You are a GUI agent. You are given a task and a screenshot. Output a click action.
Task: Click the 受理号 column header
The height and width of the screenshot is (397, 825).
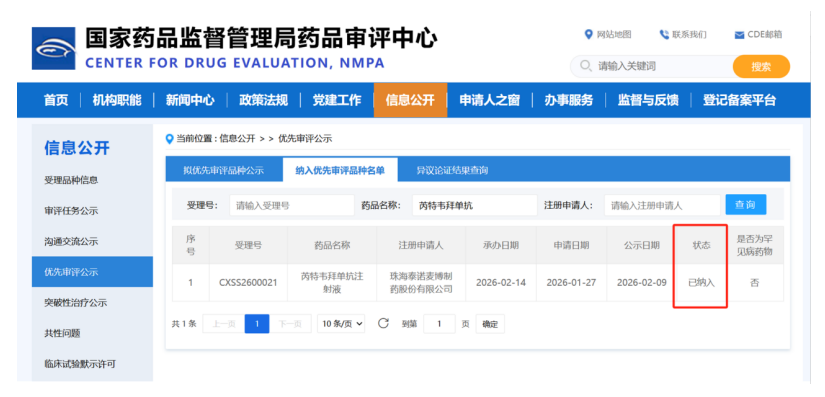[248, 245]
